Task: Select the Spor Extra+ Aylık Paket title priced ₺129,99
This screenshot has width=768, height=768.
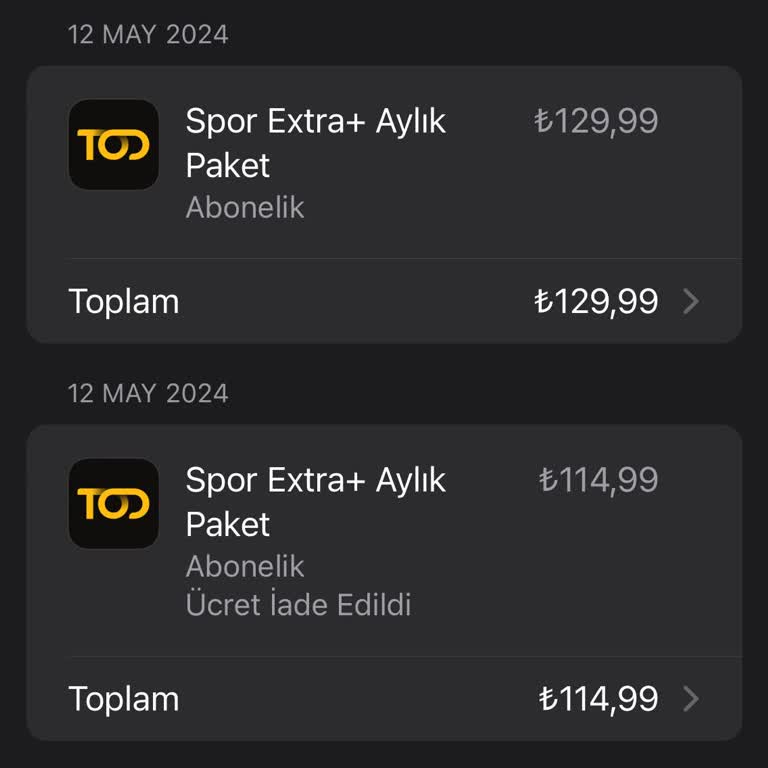Action: click(x=315, y=143)
